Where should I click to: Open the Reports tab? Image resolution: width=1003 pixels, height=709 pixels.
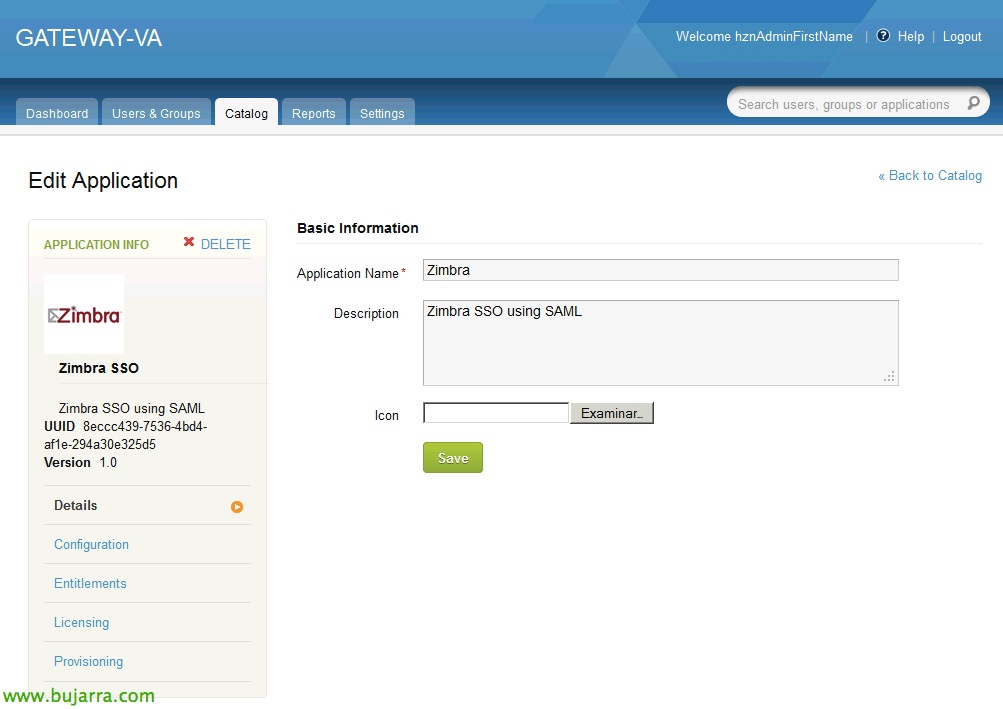point(313,113)
